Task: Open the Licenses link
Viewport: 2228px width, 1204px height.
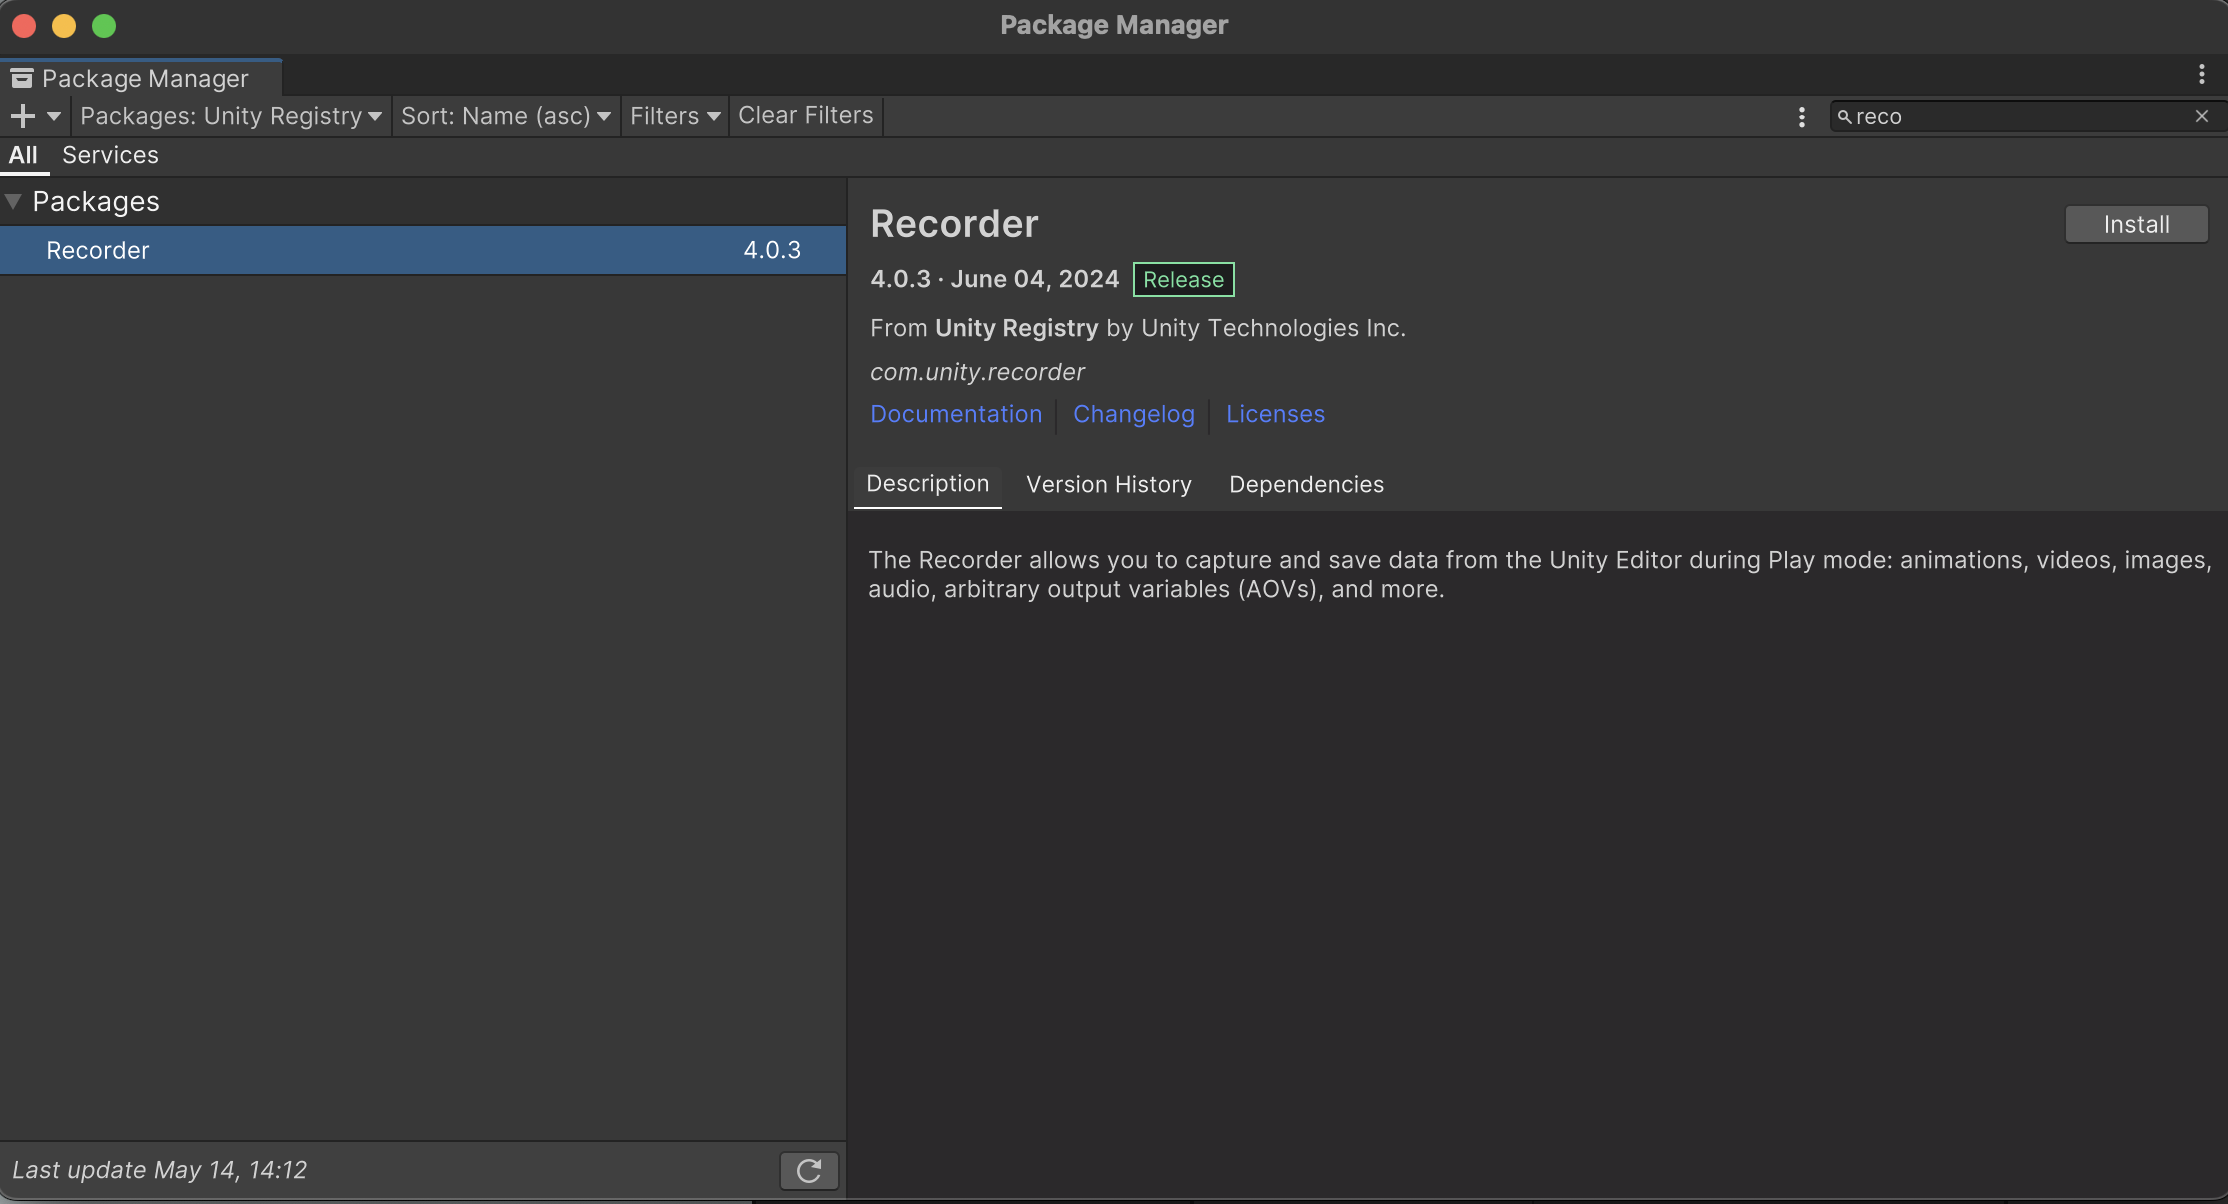Action: (x=1275, y=414)
